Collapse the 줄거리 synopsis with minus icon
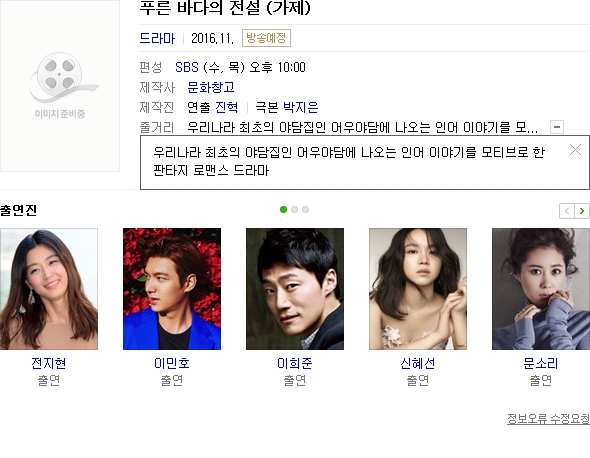Image resolution: width=590 pixels, height=458 pixels. (x=557, y=127)
